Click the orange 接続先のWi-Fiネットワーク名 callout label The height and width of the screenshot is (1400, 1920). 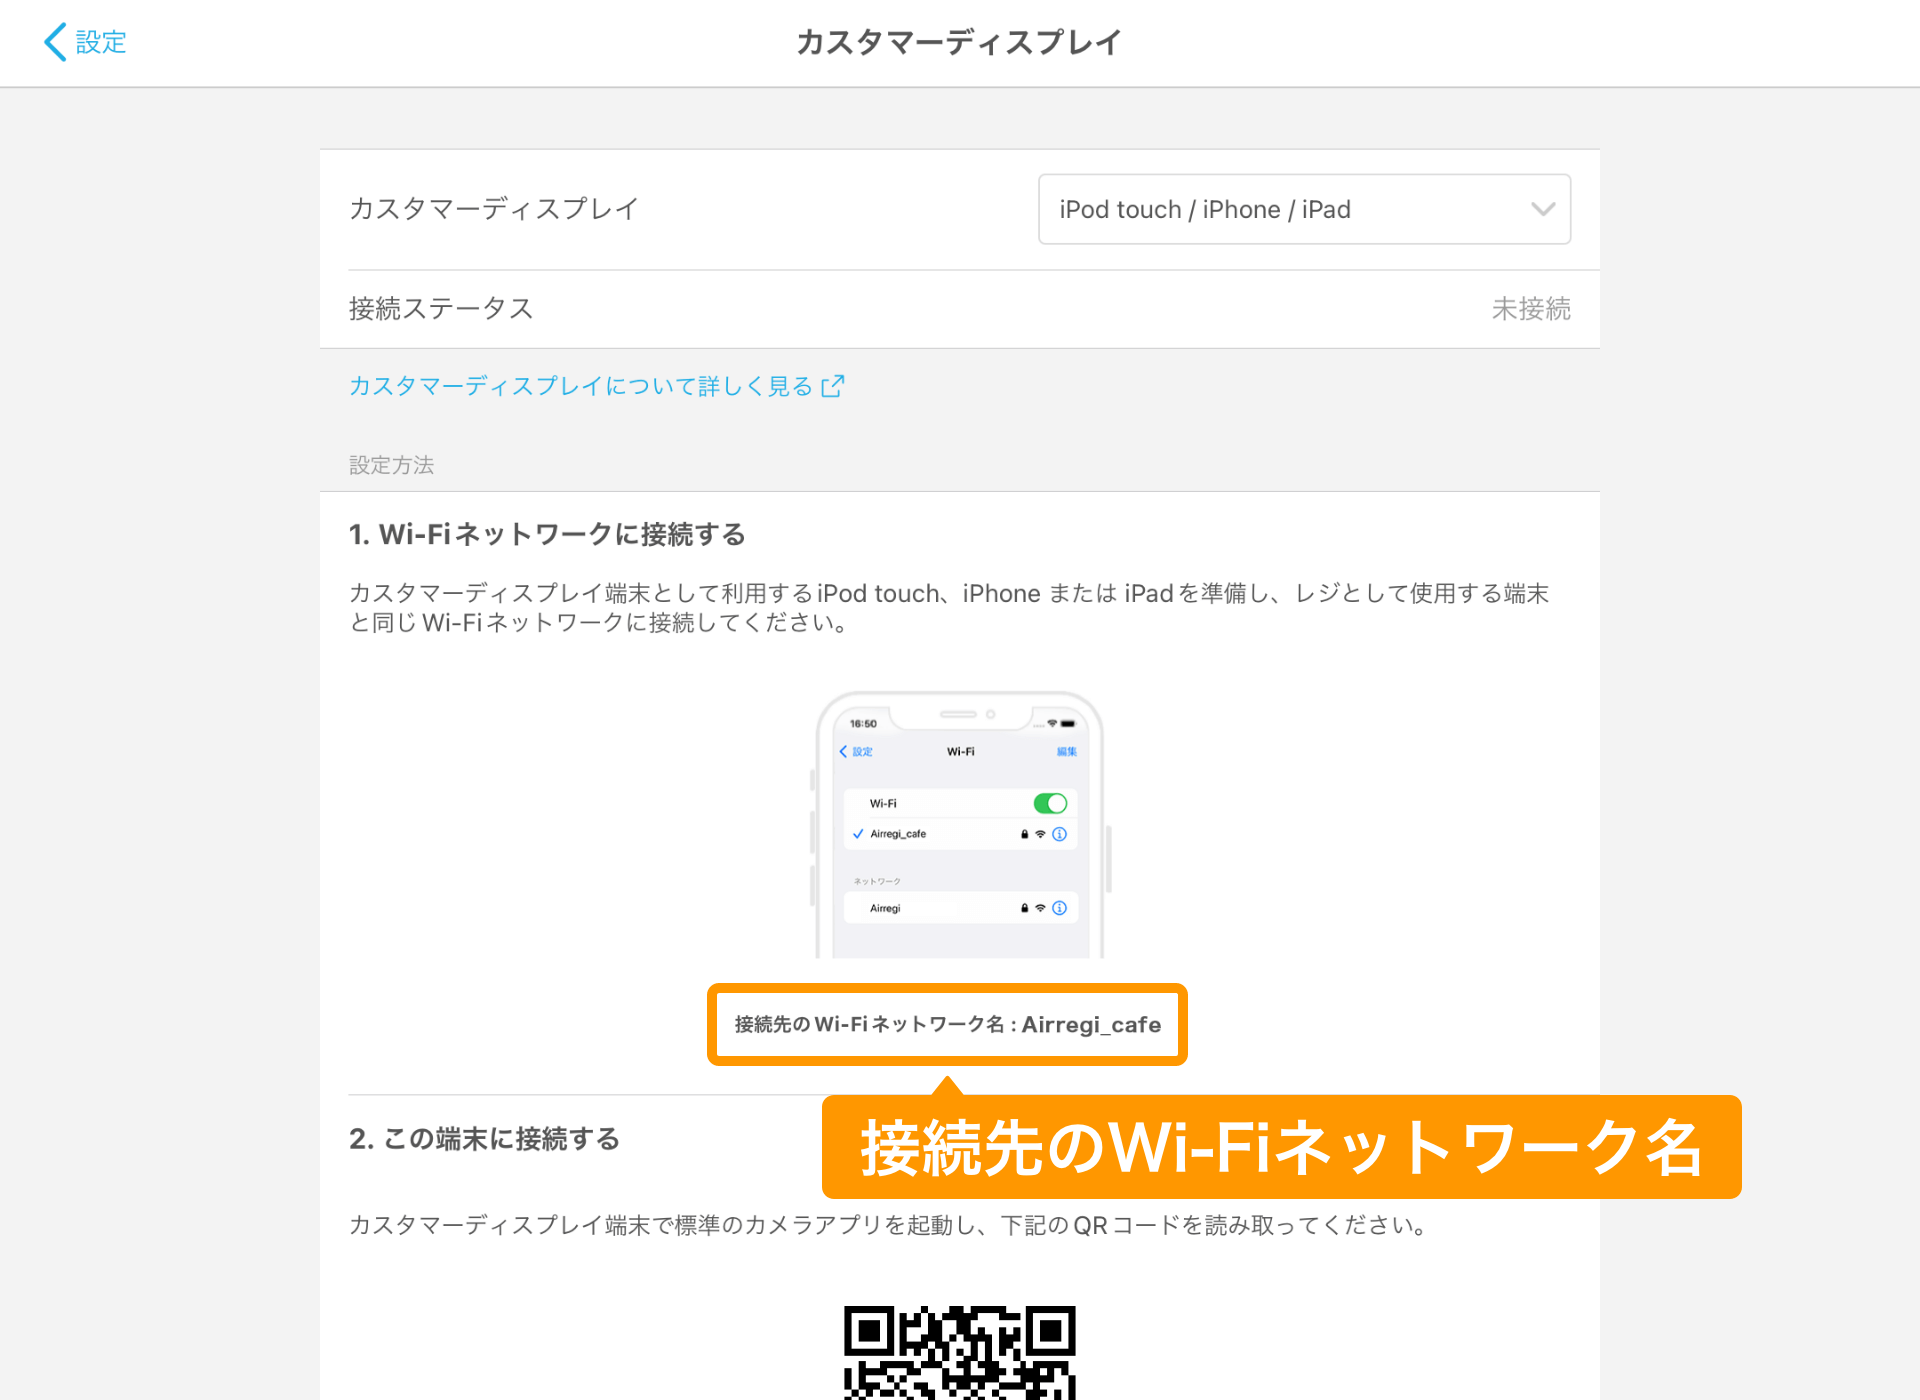click(x=1276, y=1148)
